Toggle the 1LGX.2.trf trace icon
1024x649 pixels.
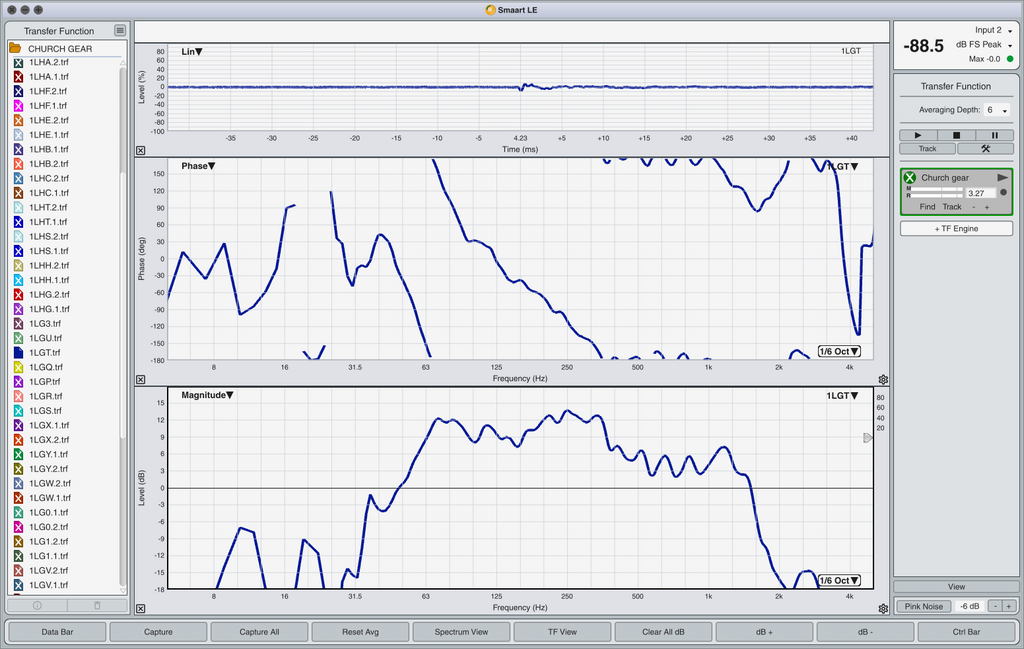(x=18, y=440)
